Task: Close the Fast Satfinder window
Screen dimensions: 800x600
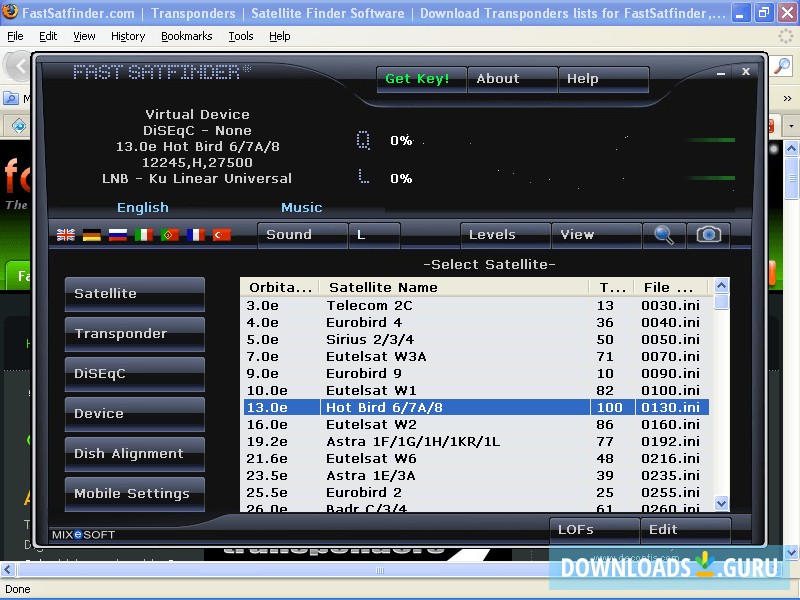Action: (746, 71)
